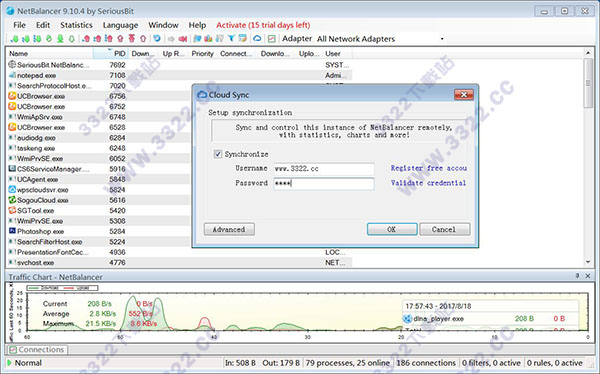Screen dimensions: 600x374
Task: Click the 186 connections status bar entry
Action: 426,363
